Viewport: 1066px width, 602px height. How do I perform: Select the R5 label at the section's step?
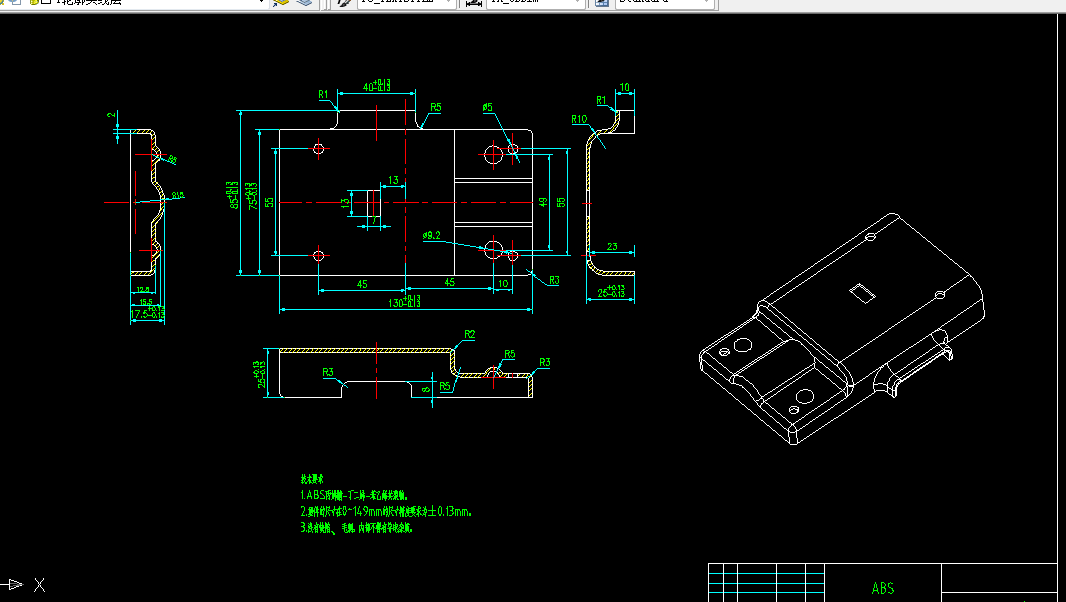[445, 386]
